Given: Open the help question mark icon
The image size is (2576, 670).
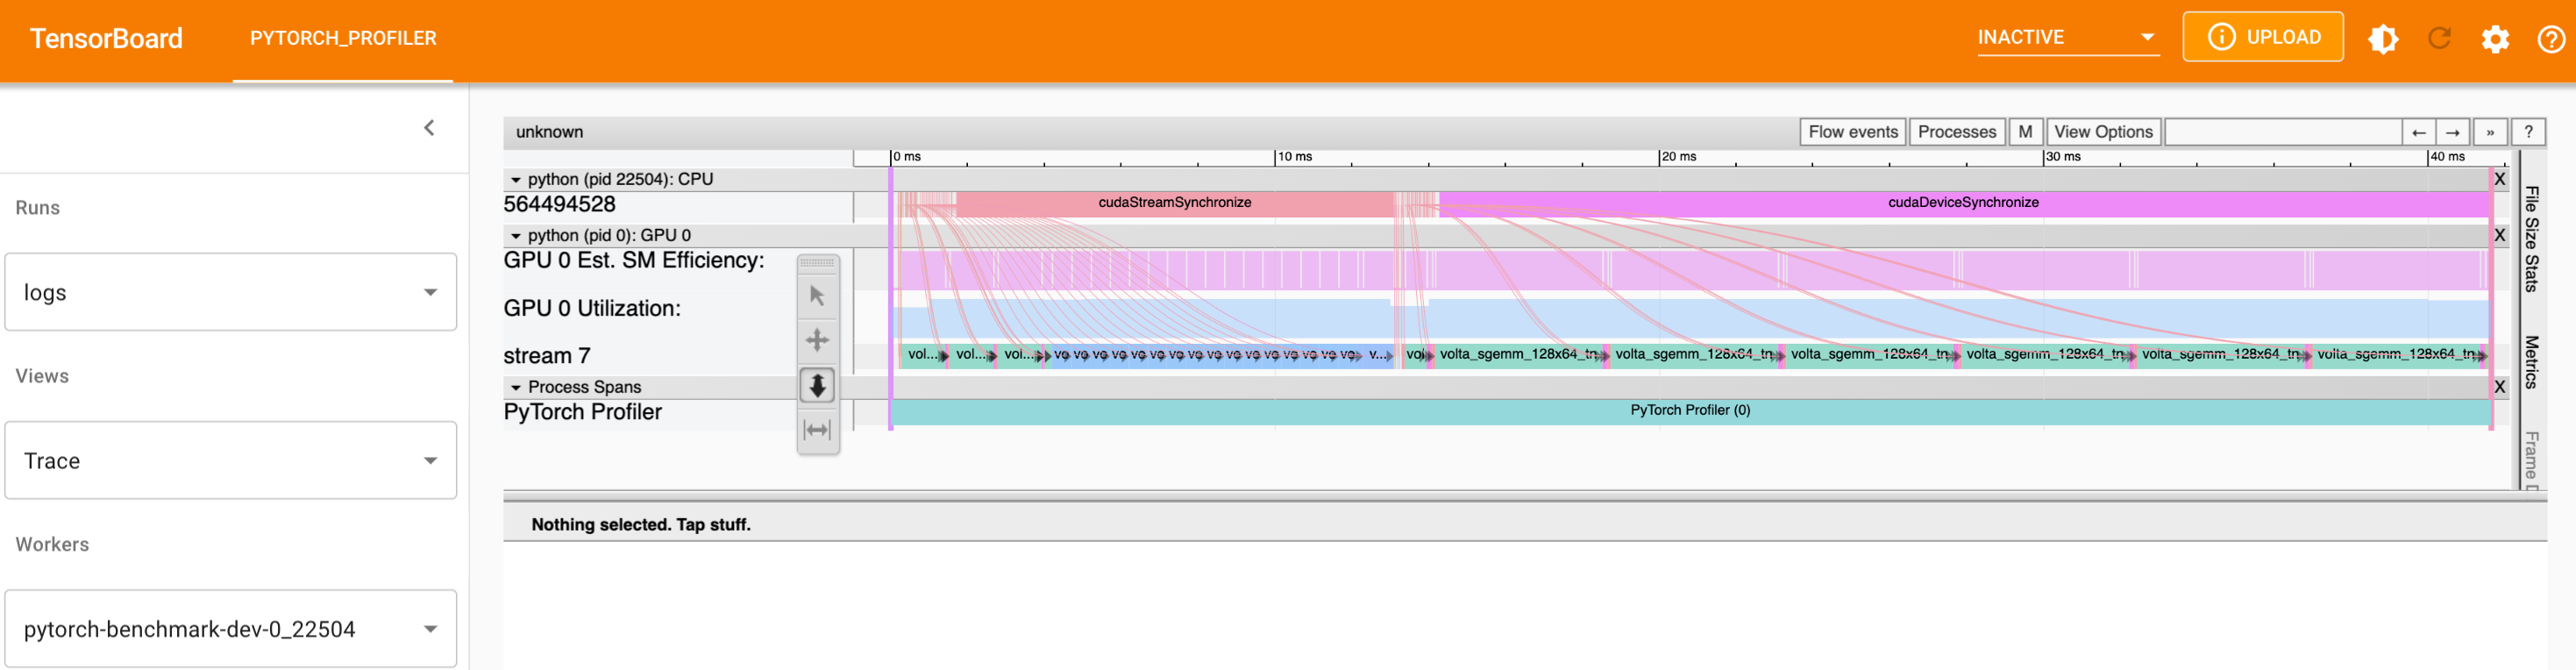Looking at the screenshot, I should click(x=2551, y=39).
